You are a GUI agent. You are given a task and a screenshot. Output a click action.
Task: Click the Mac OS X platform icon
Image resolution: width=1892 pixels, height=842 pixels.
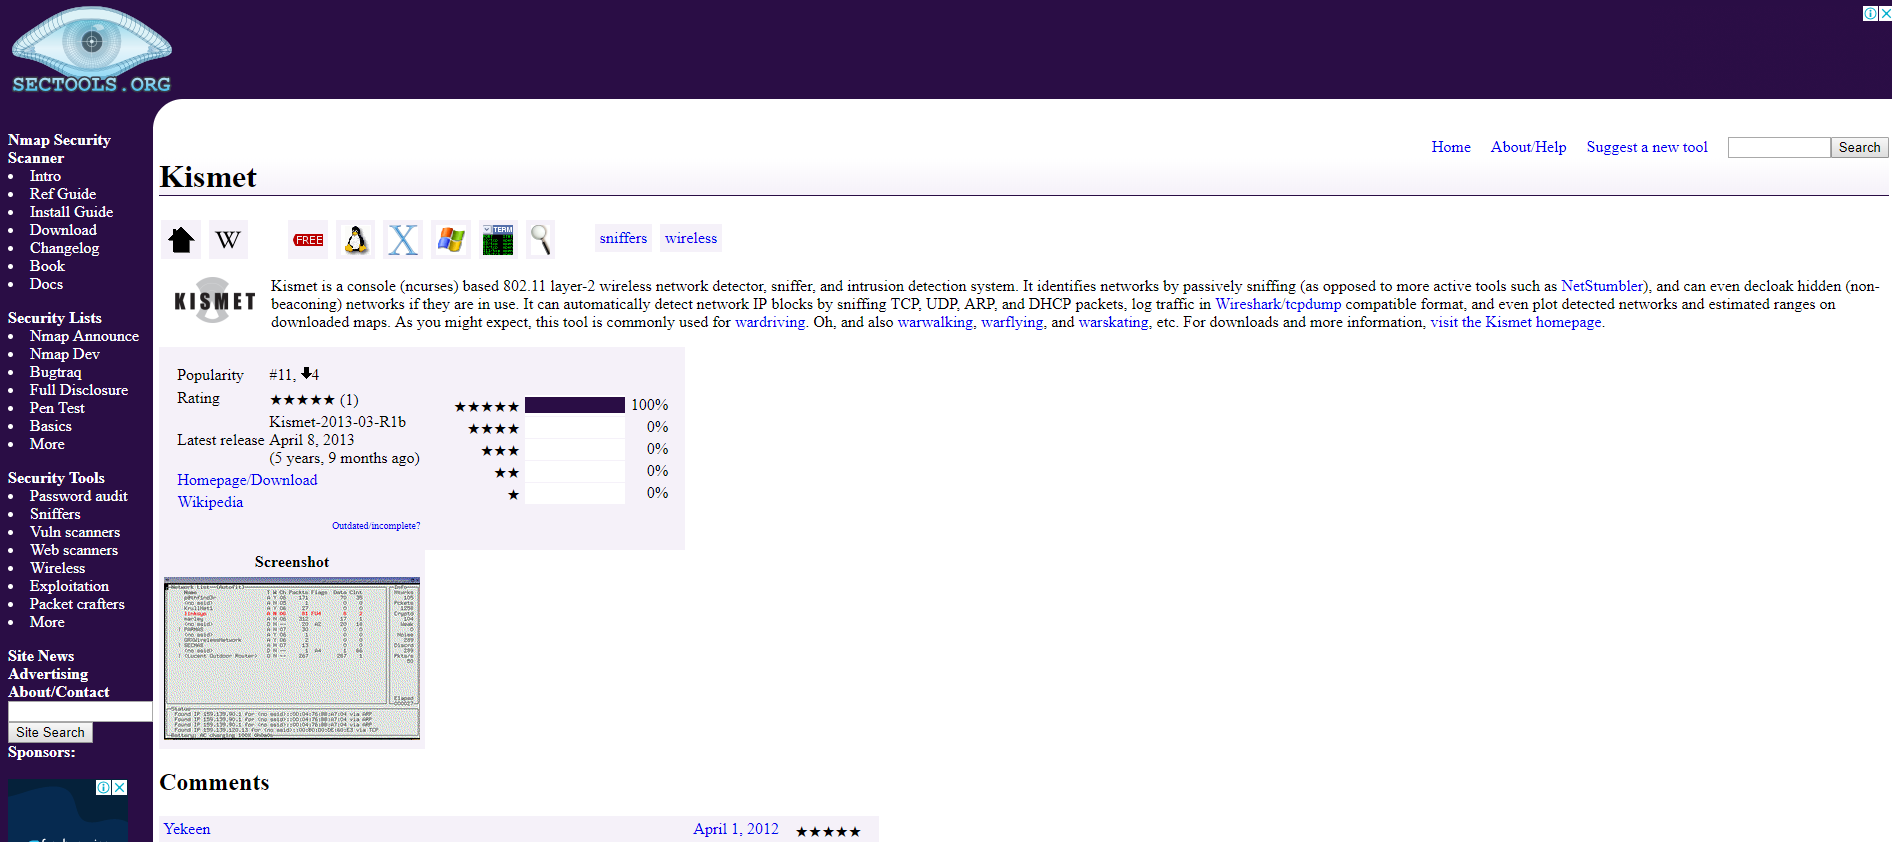click(403, 240)
